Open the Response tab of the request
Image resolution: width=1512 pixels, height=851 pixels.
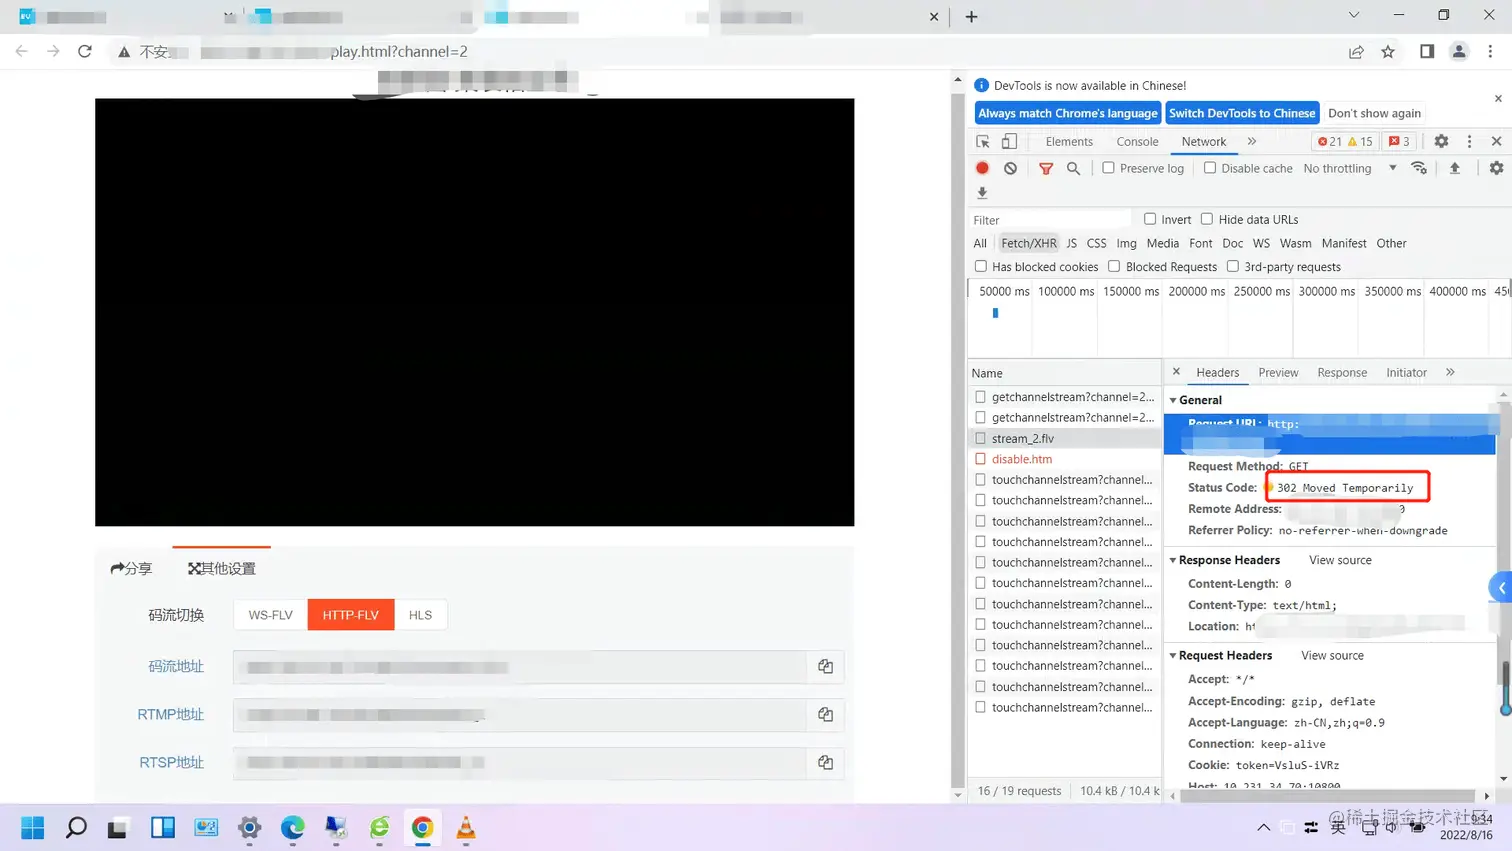point(1342,373)
